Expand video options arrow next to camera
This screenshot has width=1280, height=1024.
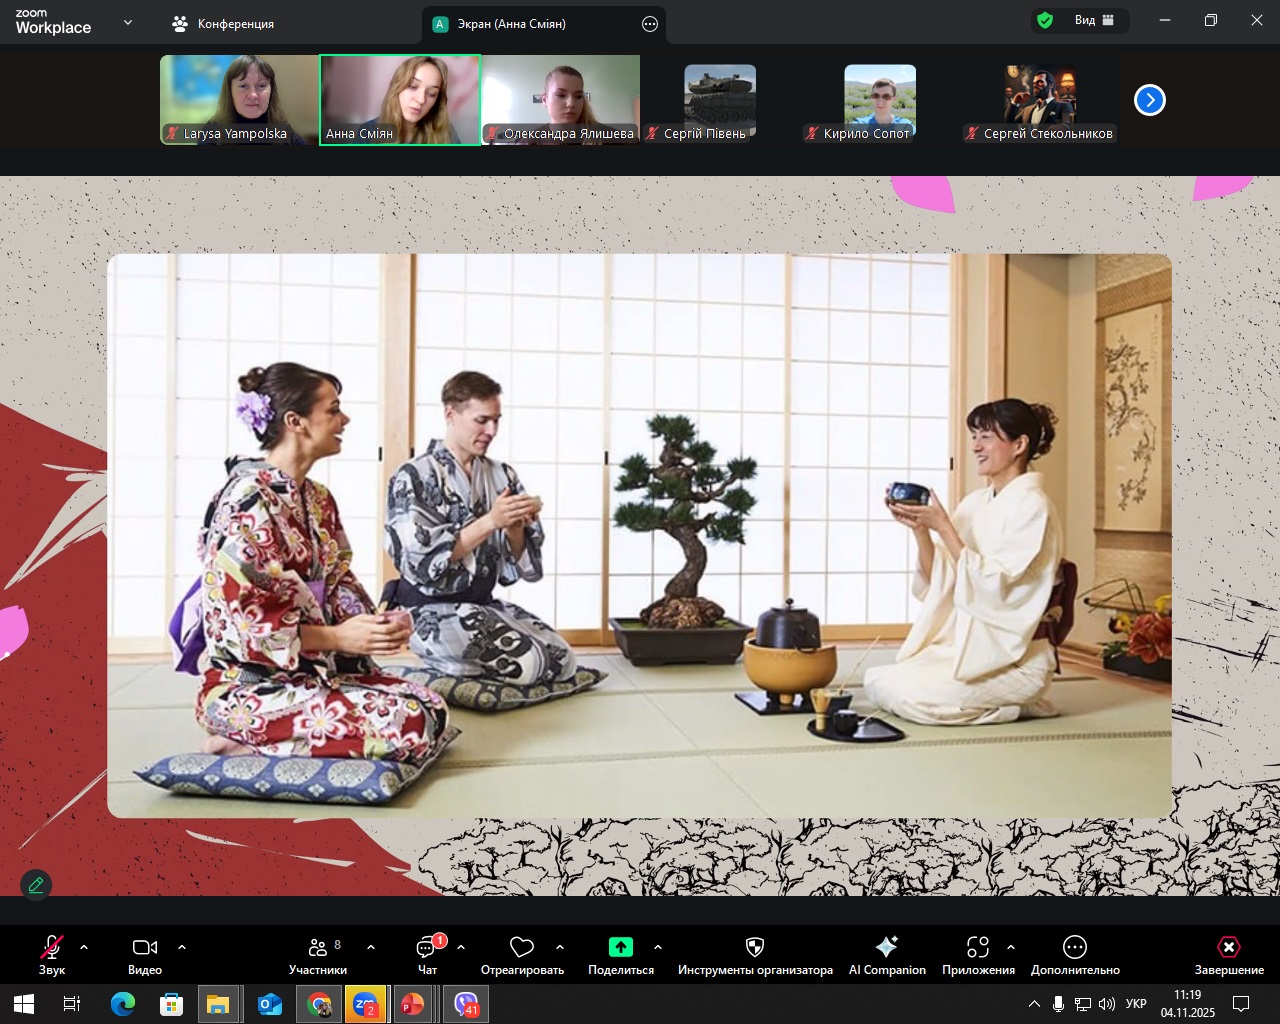182,947
